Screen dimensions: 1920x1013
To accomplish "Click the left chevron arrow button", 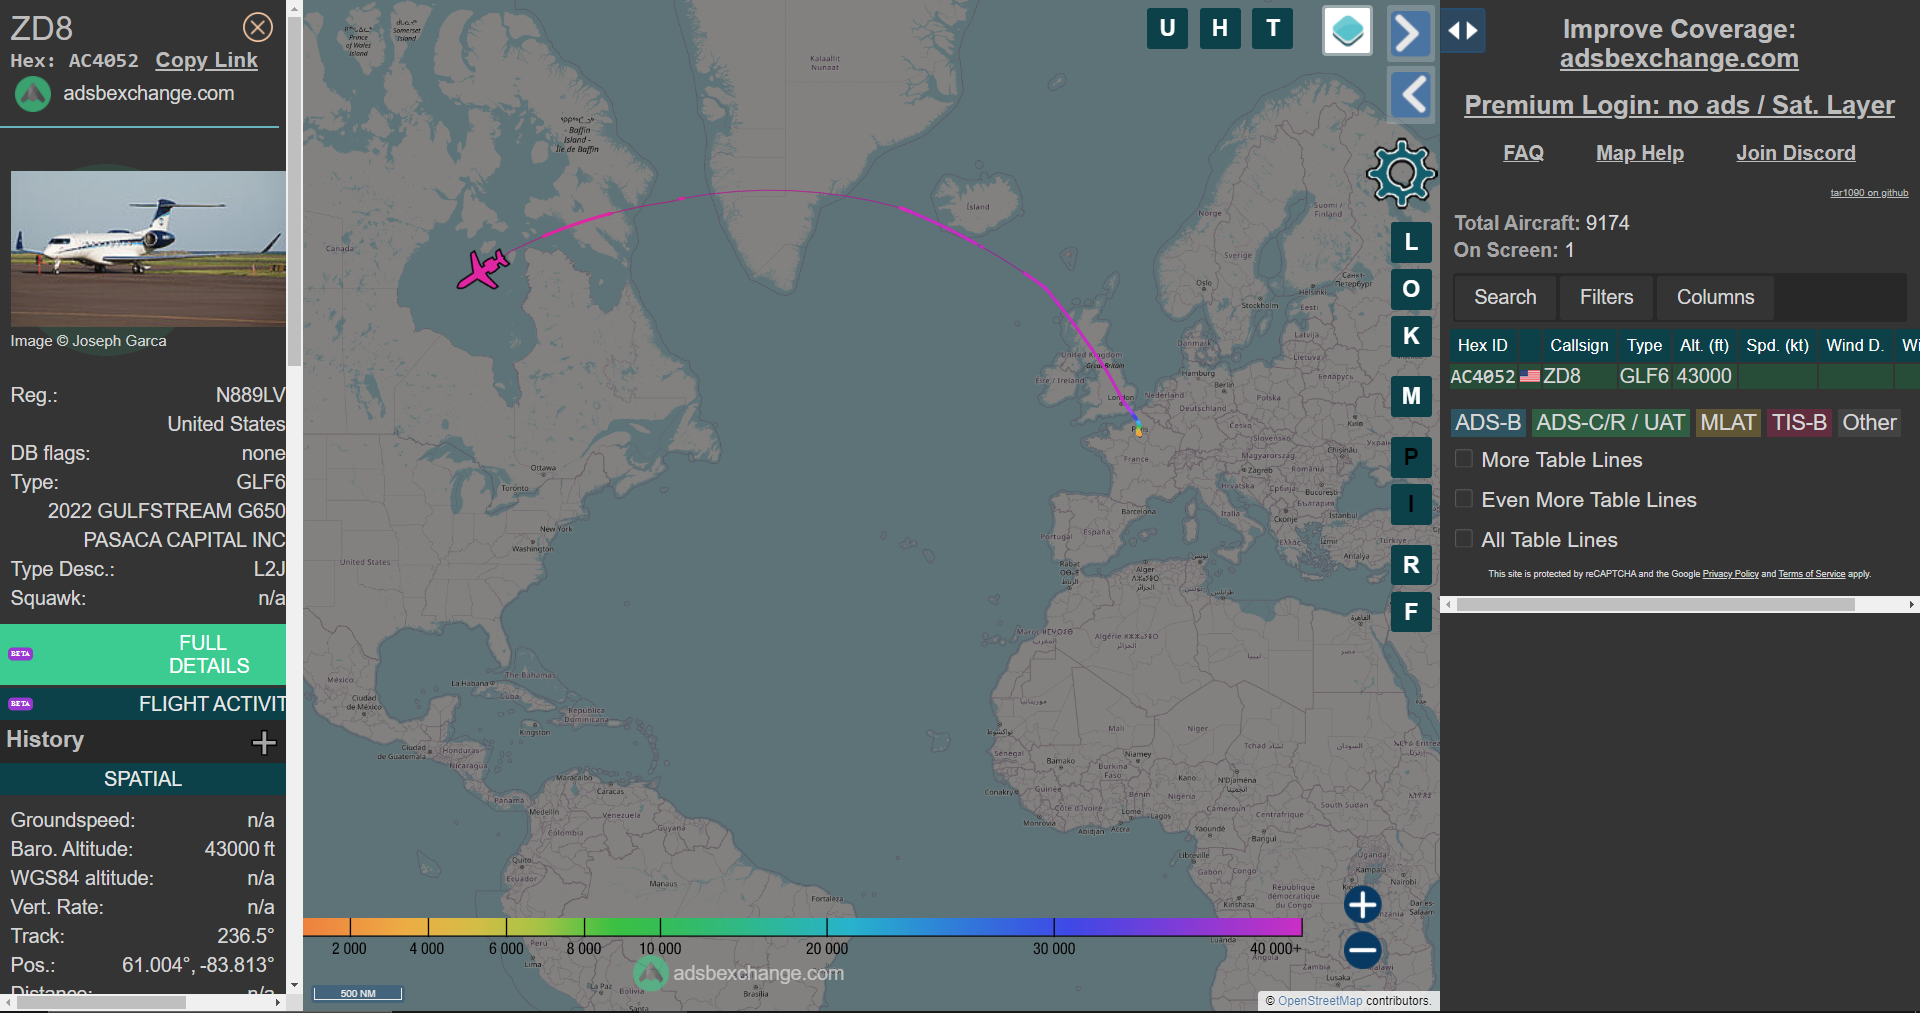I will pos(1411,96).
